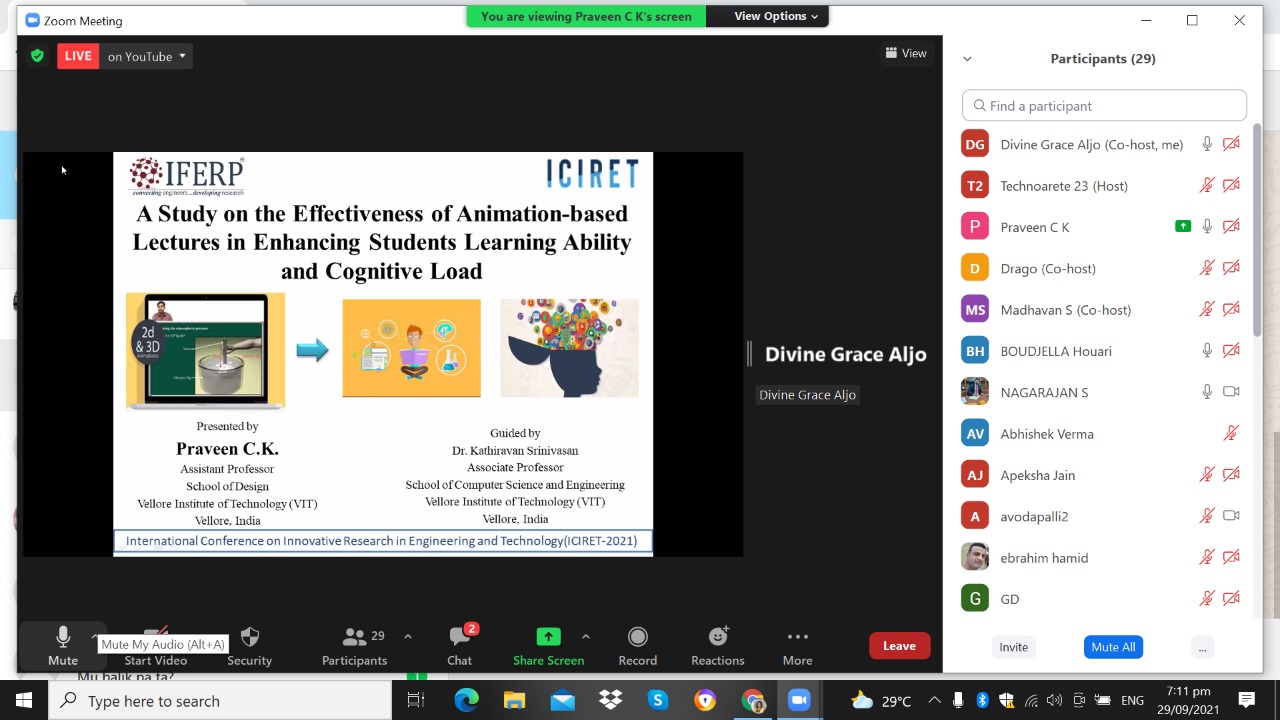Open File Explorer from the taskbar
This screenshot has width=1280, height=720.
tap(514, 700)
